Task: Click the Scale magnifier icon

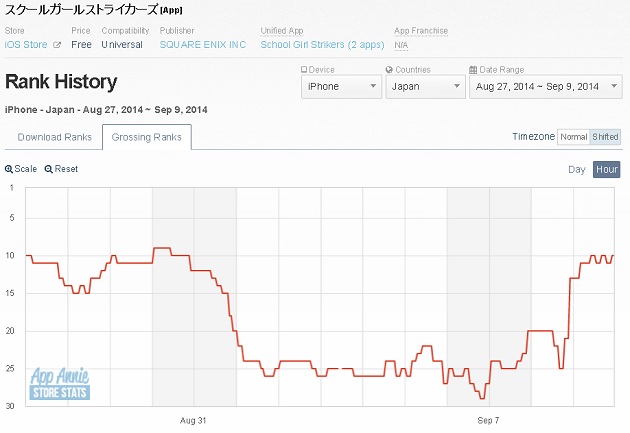Action: tap(9, 169)
